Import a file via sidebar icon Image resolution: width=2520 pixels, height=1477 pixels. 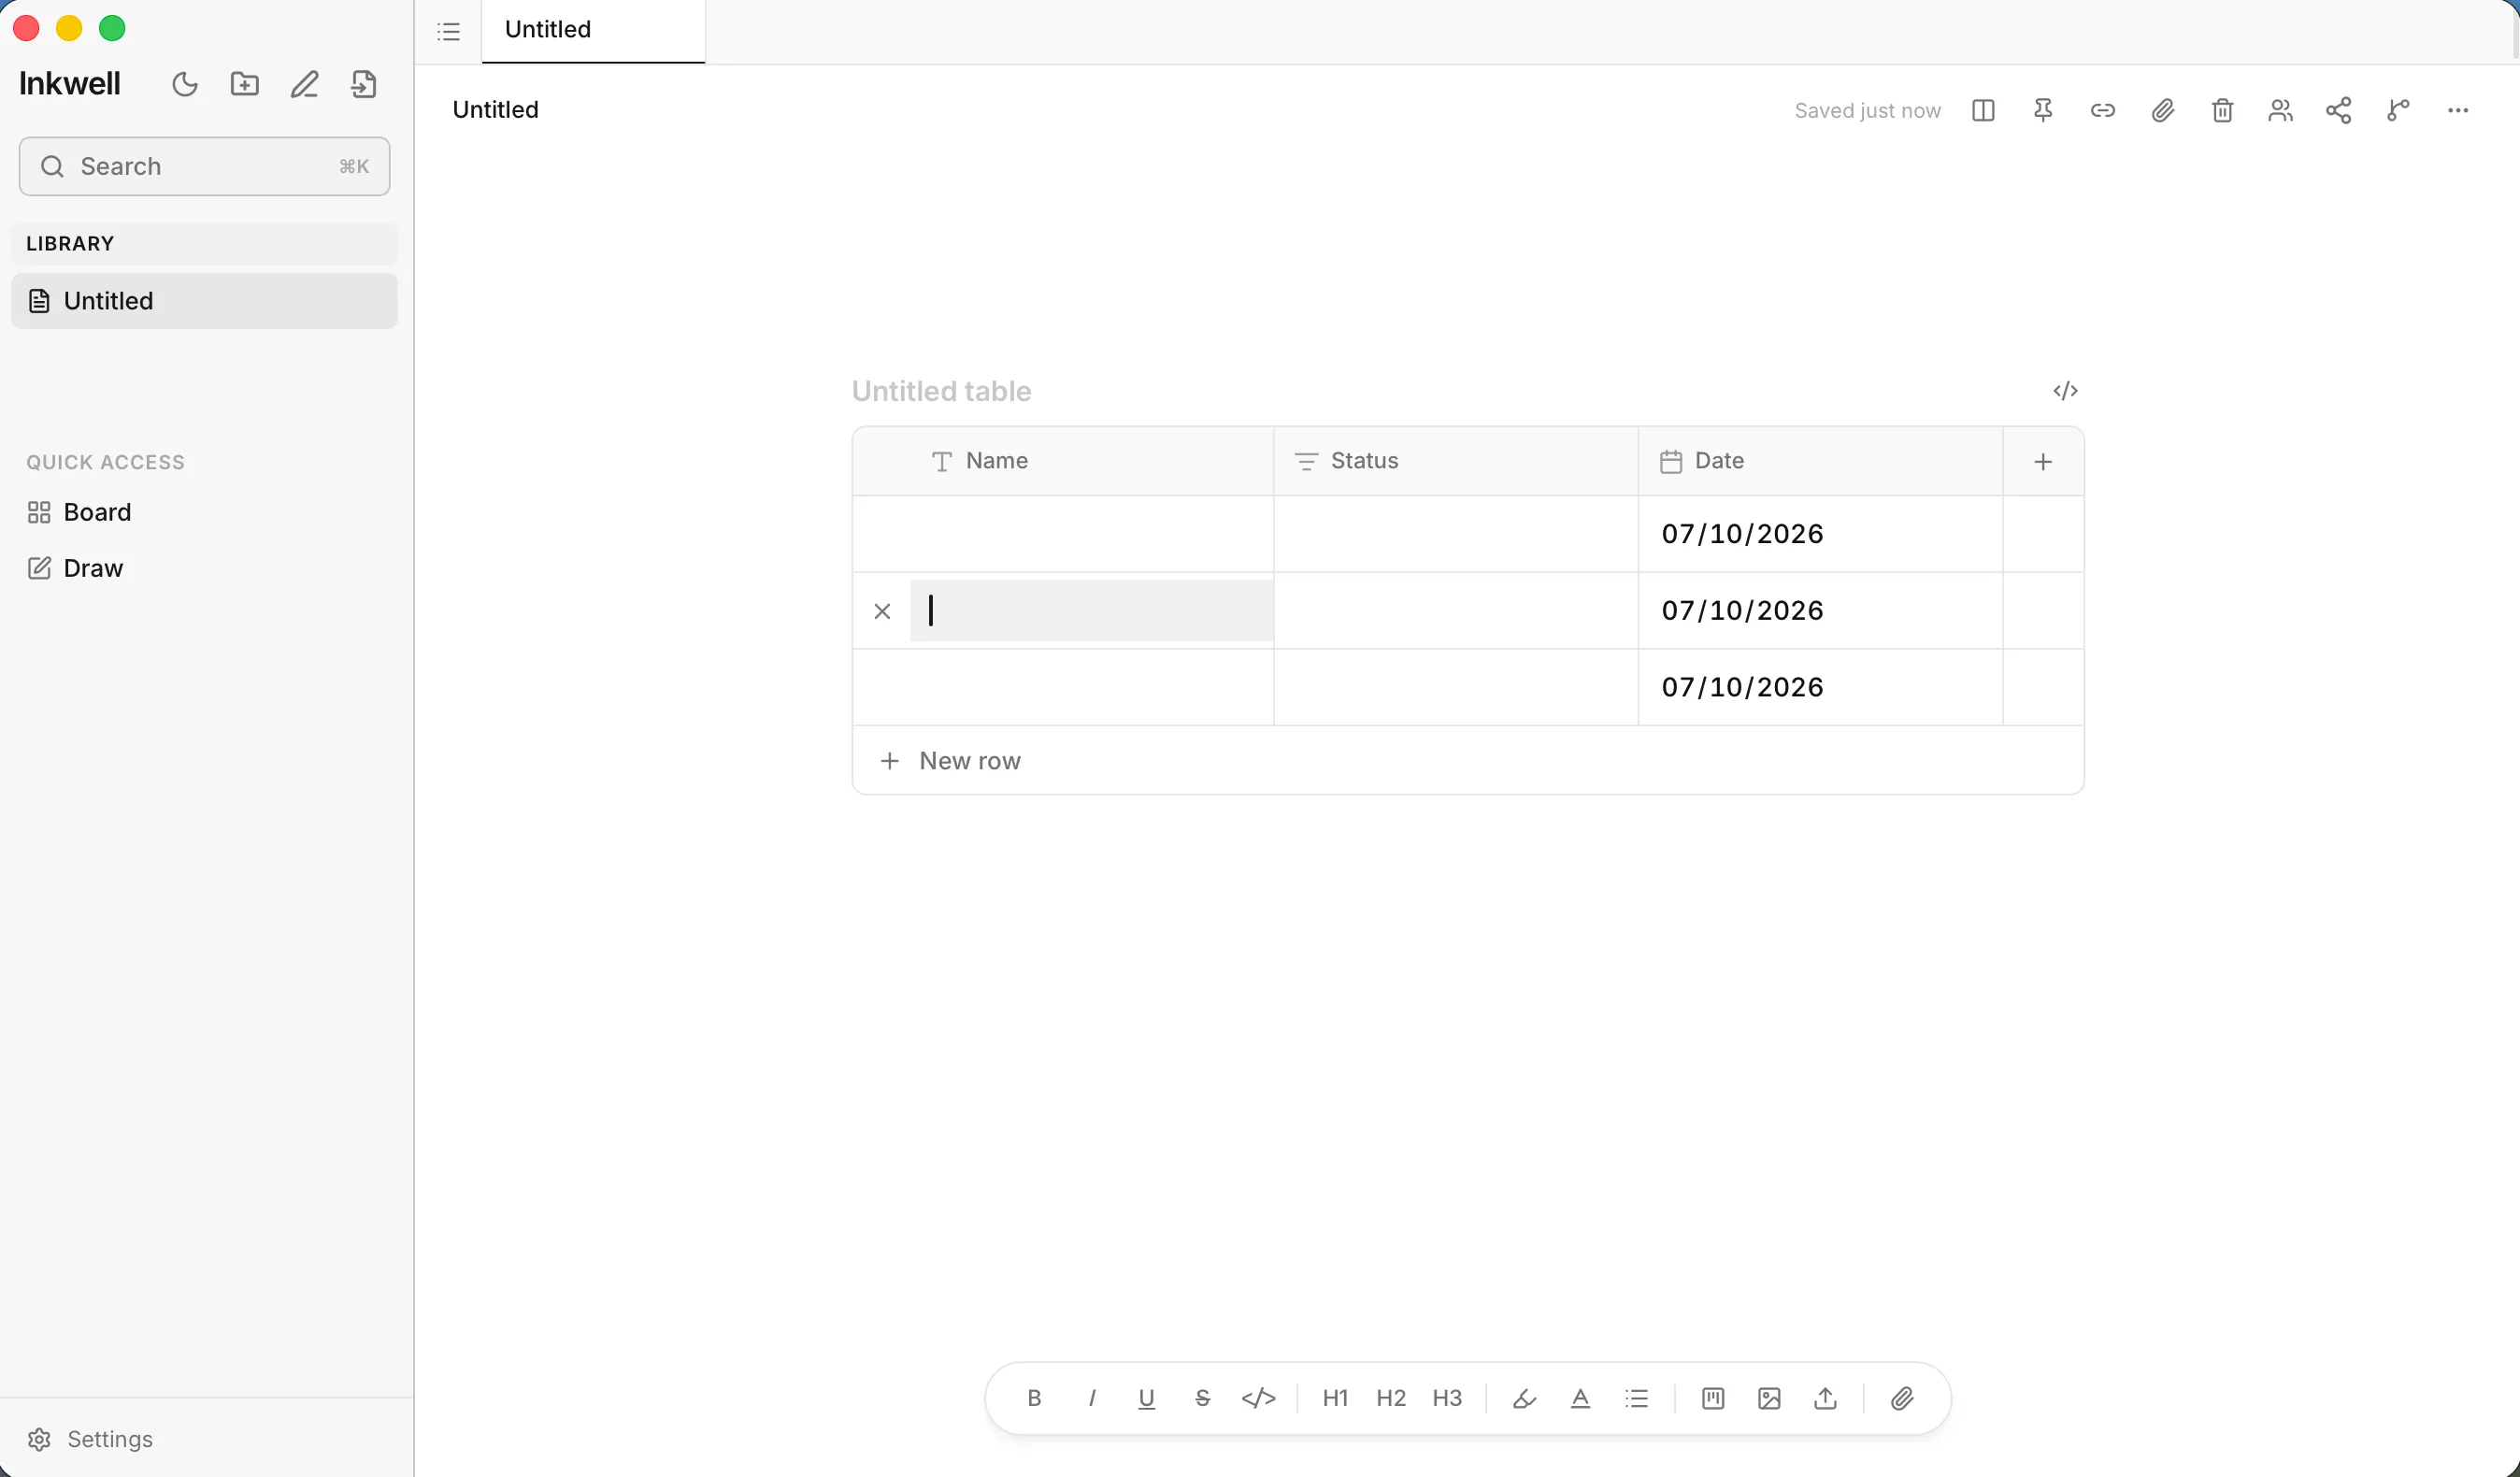point(364,84)
